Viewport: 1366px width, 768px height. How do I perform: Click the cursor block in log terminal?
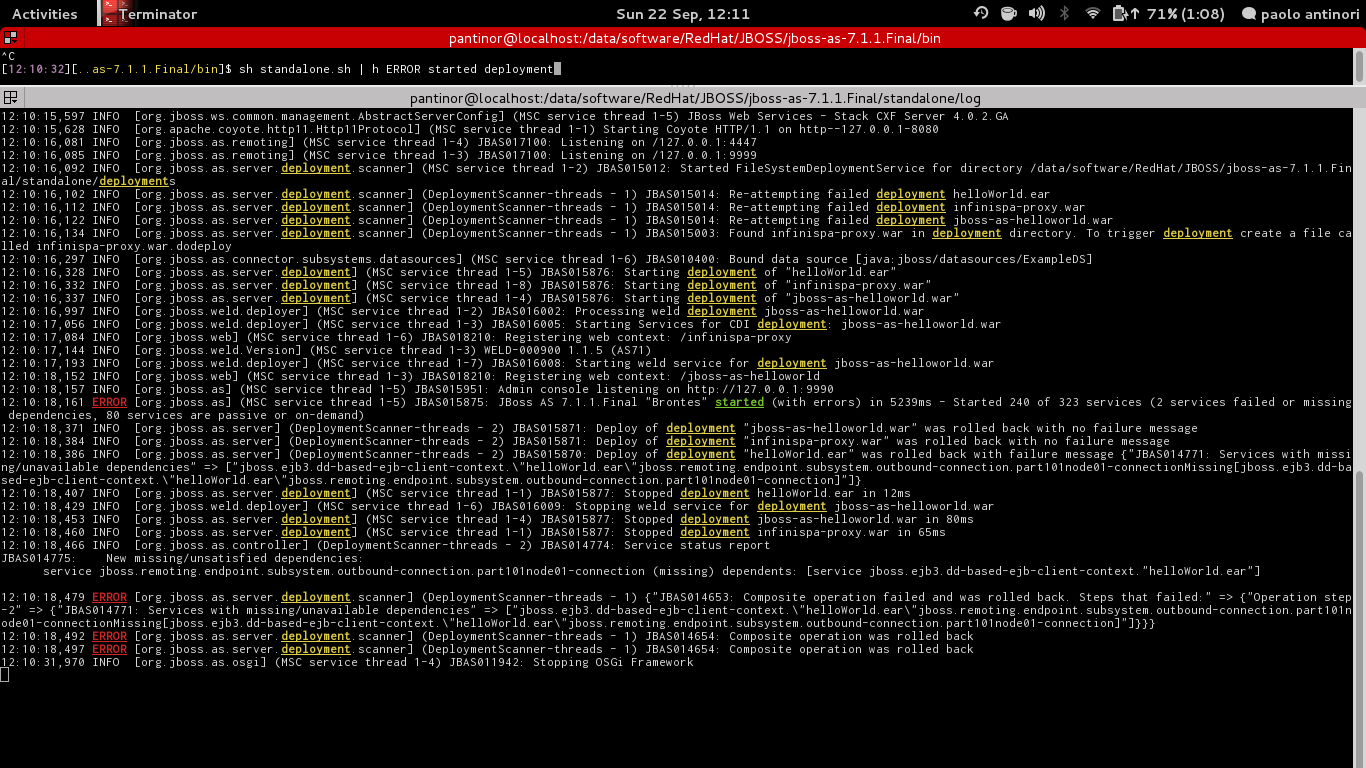4,675
